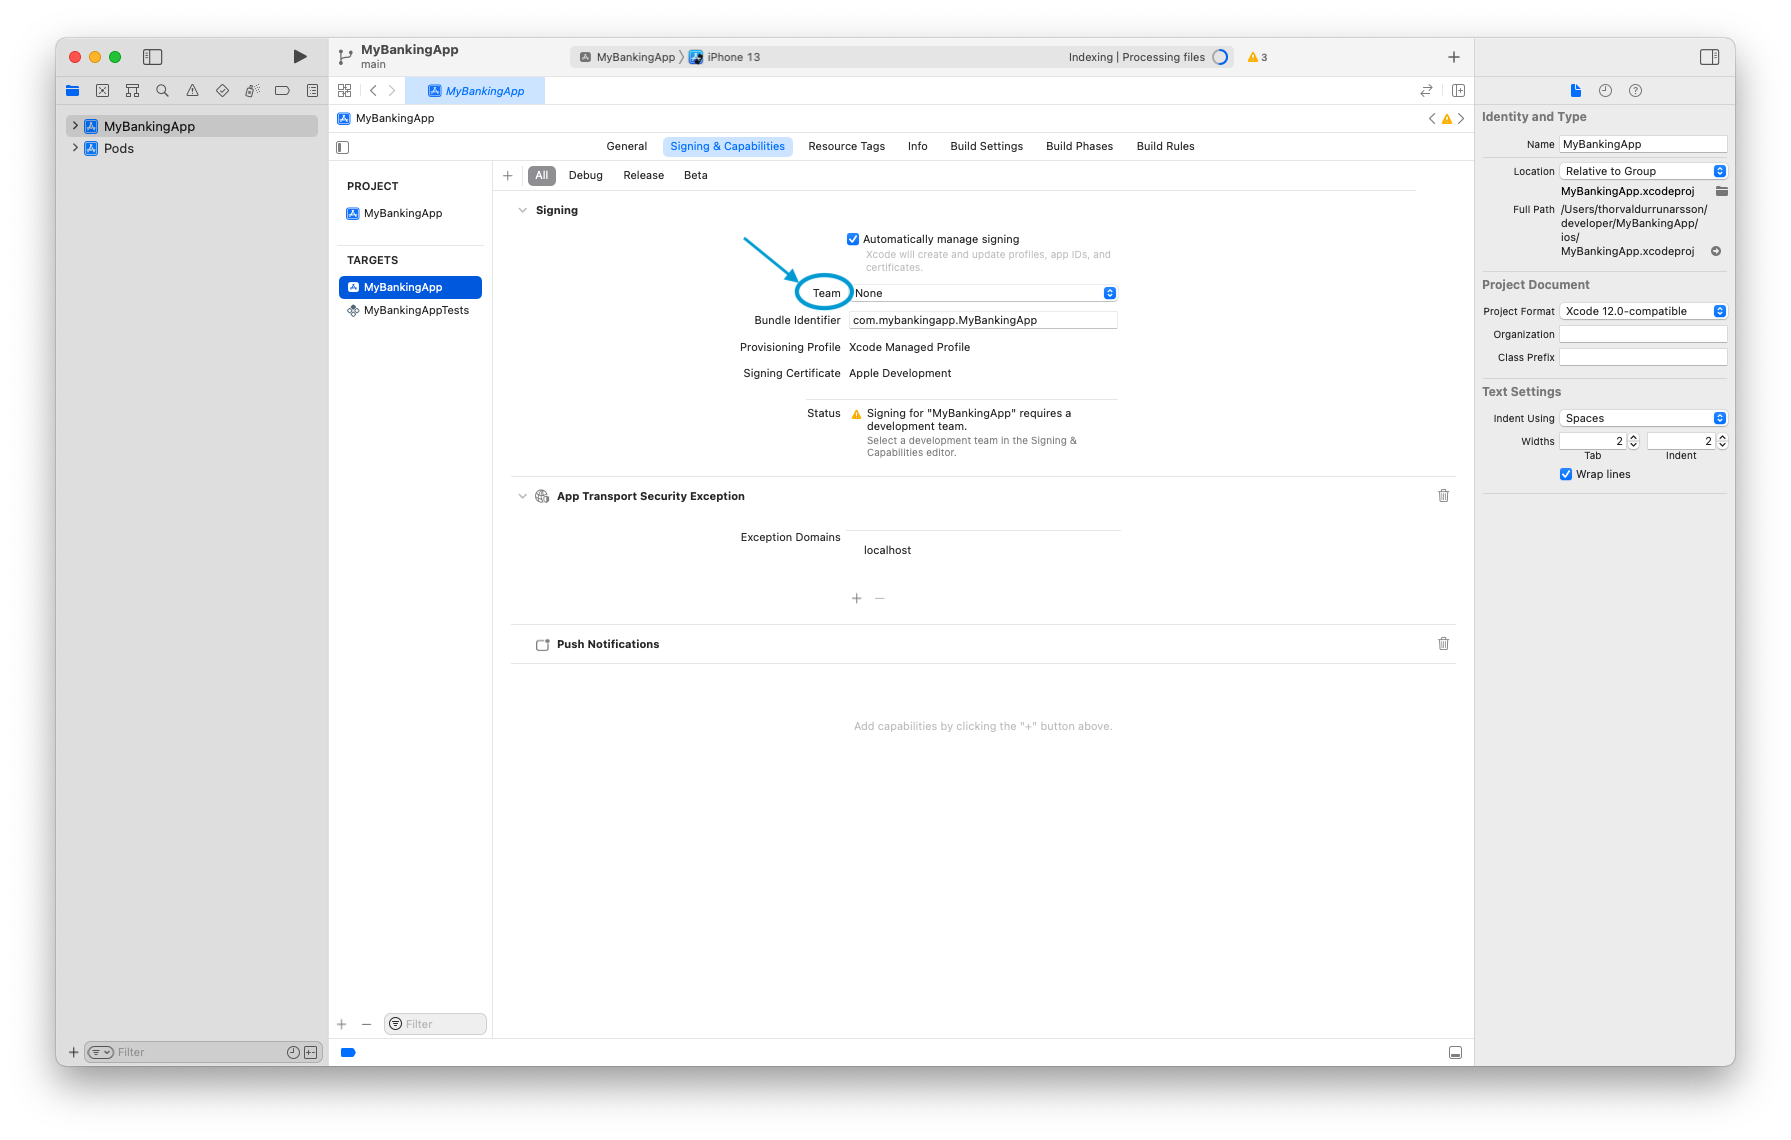
Task: Adjust the Indent width stepper
Action: tap(1722, 441)
